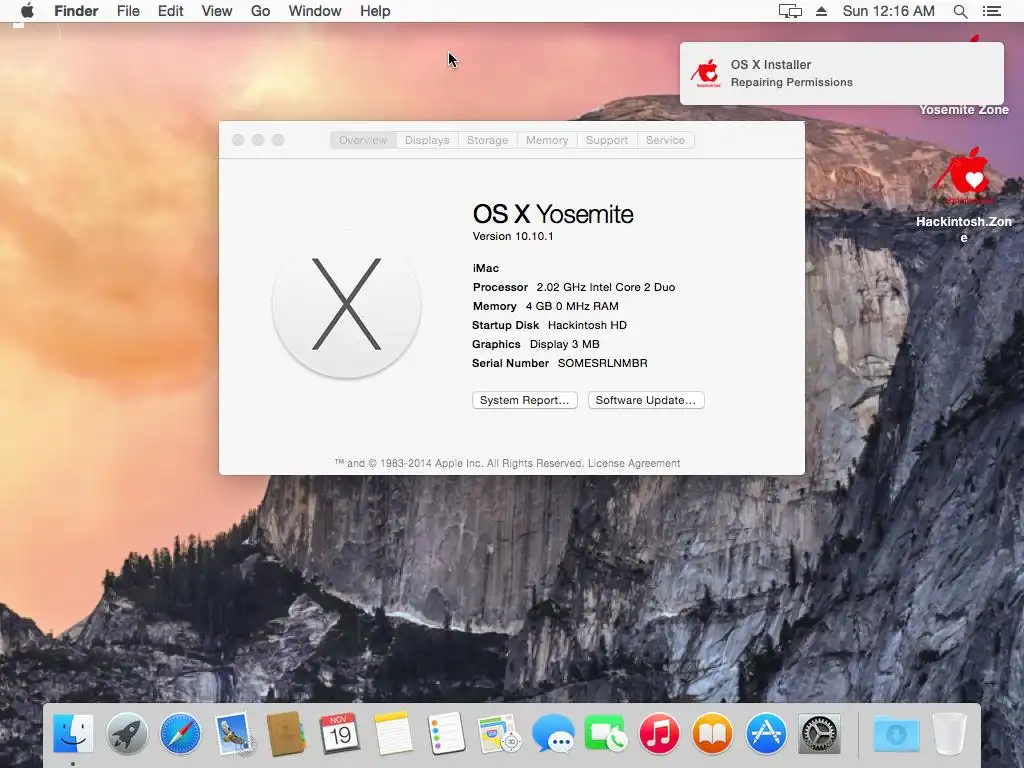The image size is (1024, 768).
Task: Open Notes yellow pad icon in Dock
Action: pyautogui.click(x=393, y=733)
